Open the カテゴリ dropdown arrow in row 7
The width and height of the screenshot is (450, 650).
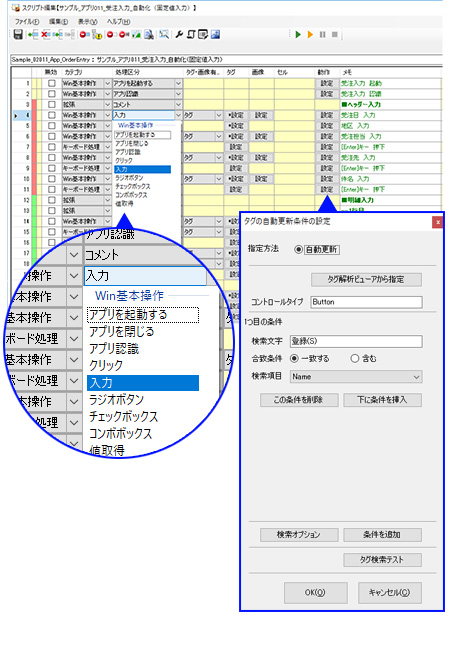click(108, 147)
